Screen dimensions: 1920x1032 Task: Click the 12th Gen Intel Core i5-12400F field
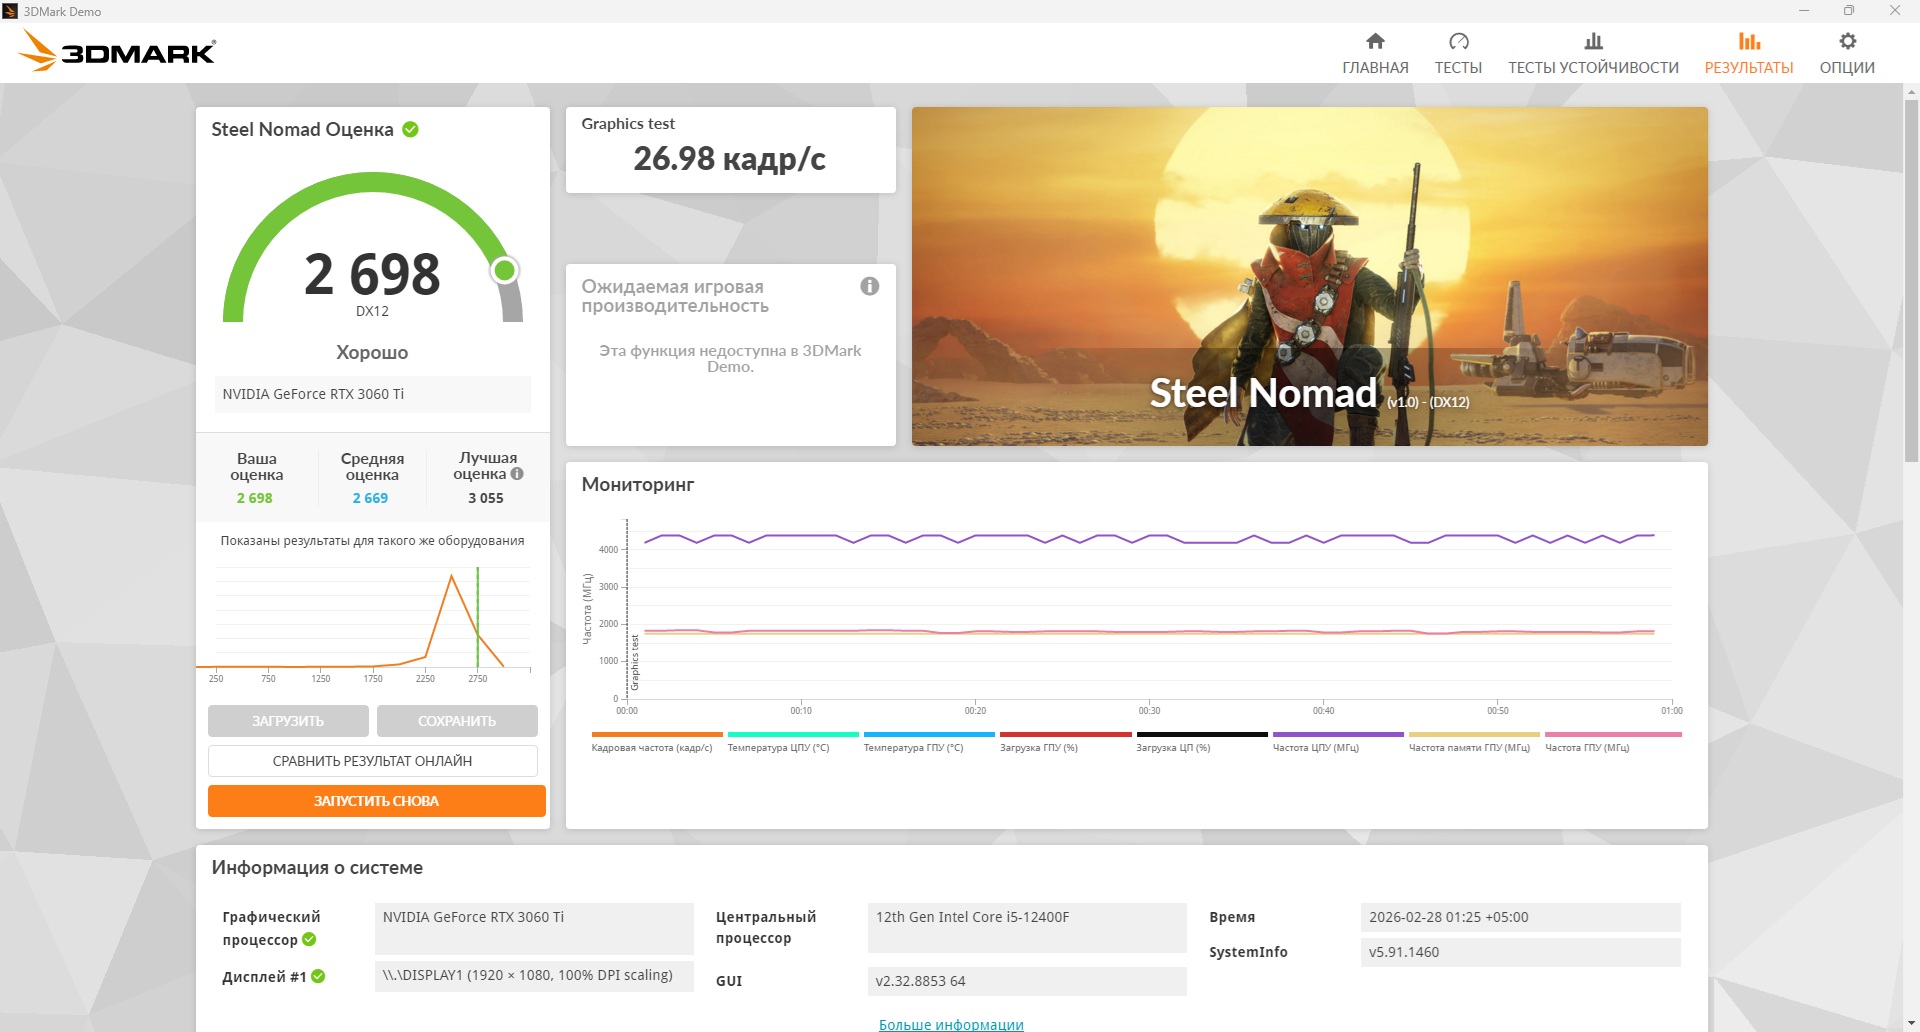pyautogui.click(x=1027, y=928)
